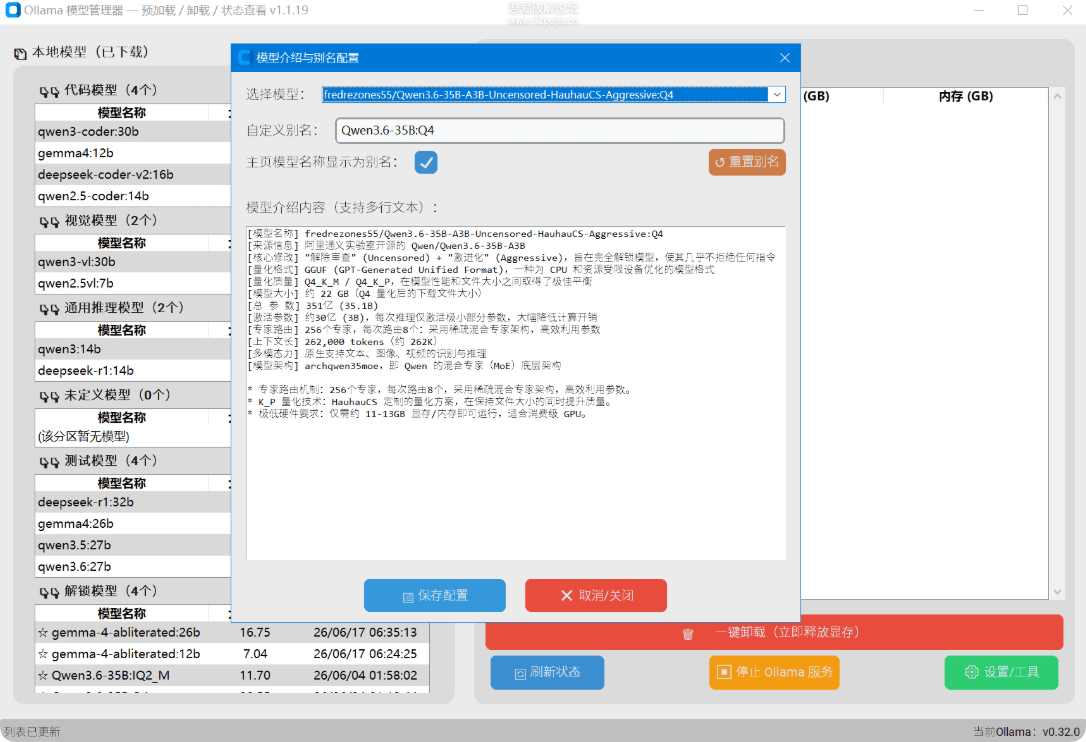Select gemma4:26b test model
The image size is (1086, 742).
pyautogui.click(x=133, y=524)
